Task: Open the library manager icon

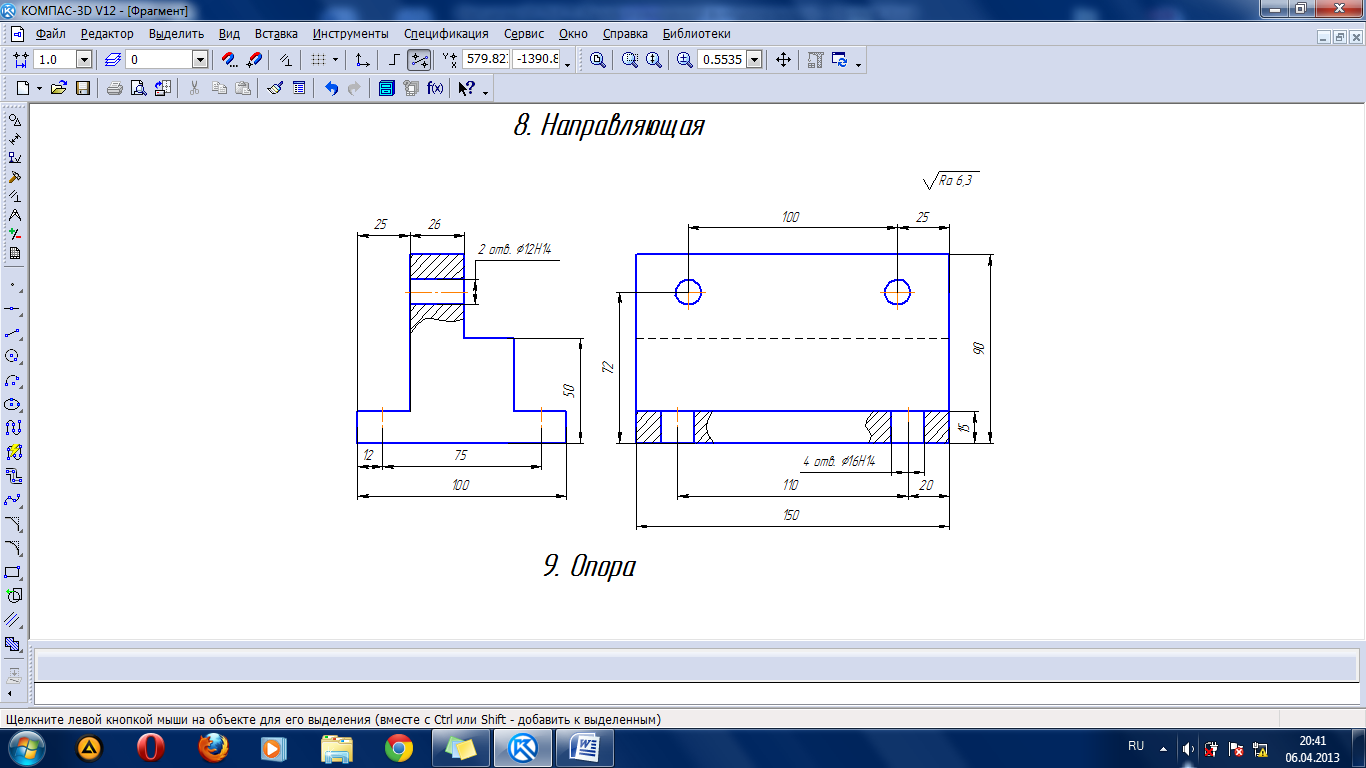Action: tap(387, 88)
